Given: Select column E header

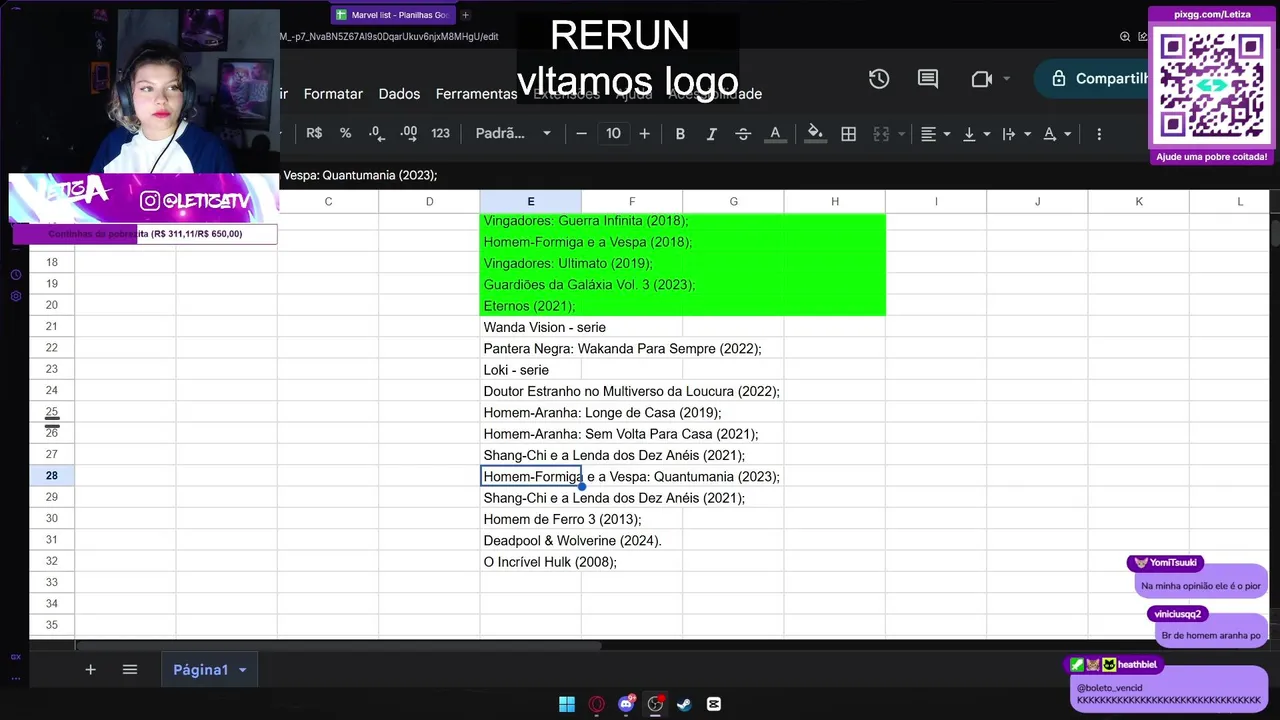Looking at the screenshot, I should [x=530, y=201].
